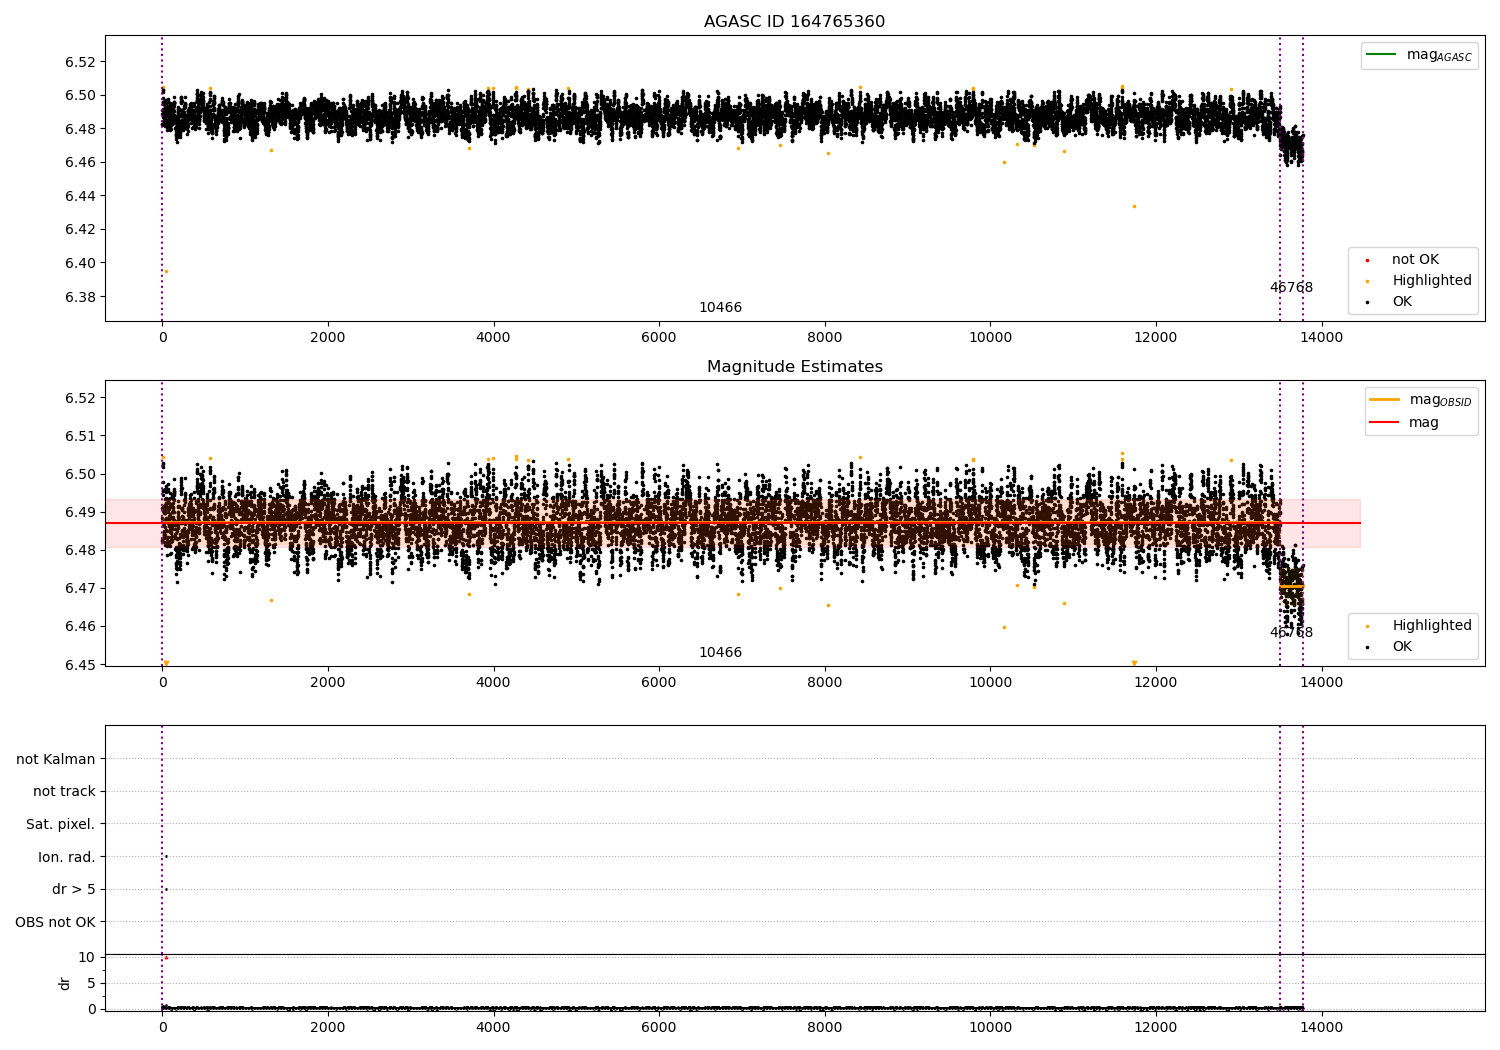
Task: Select 'OK' legend entry in top plot
Action: pyautogui.click(x=1390, y=302)
